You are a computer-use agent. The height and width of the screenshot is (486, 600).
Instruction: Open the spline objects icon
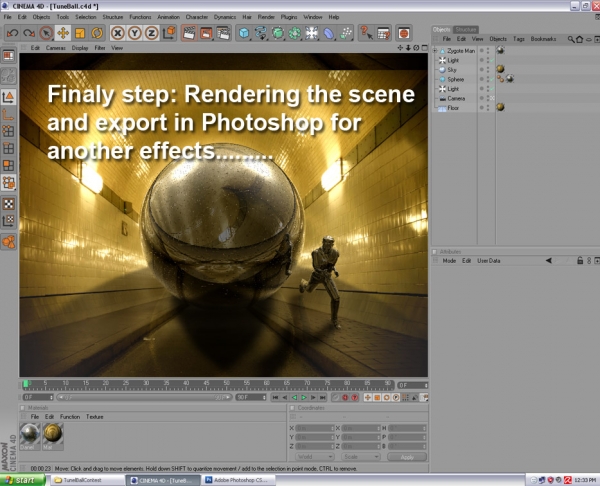point(261,33)
